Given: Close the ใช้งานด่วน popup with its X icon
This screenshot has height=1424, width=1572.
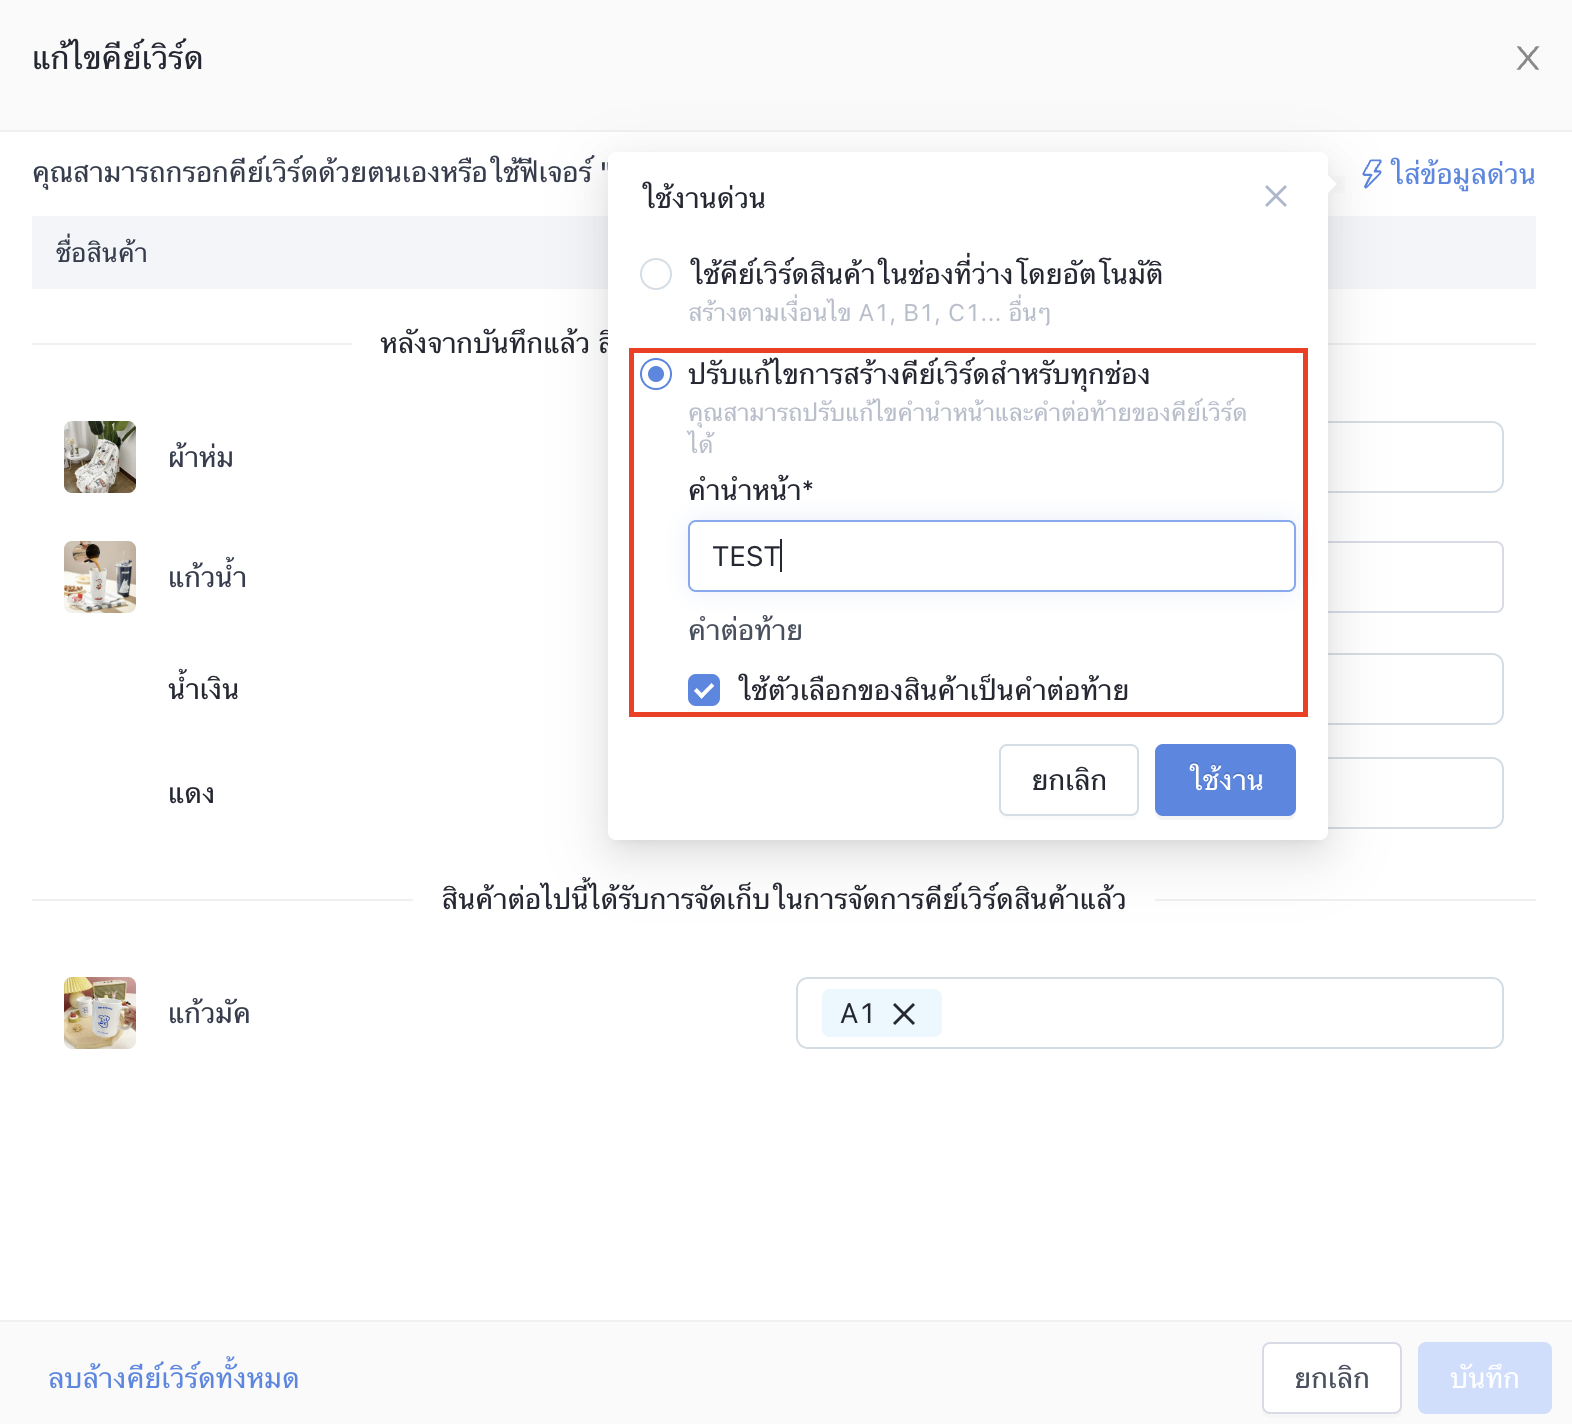Looking at the screenshot, I should pos(1275,196).
